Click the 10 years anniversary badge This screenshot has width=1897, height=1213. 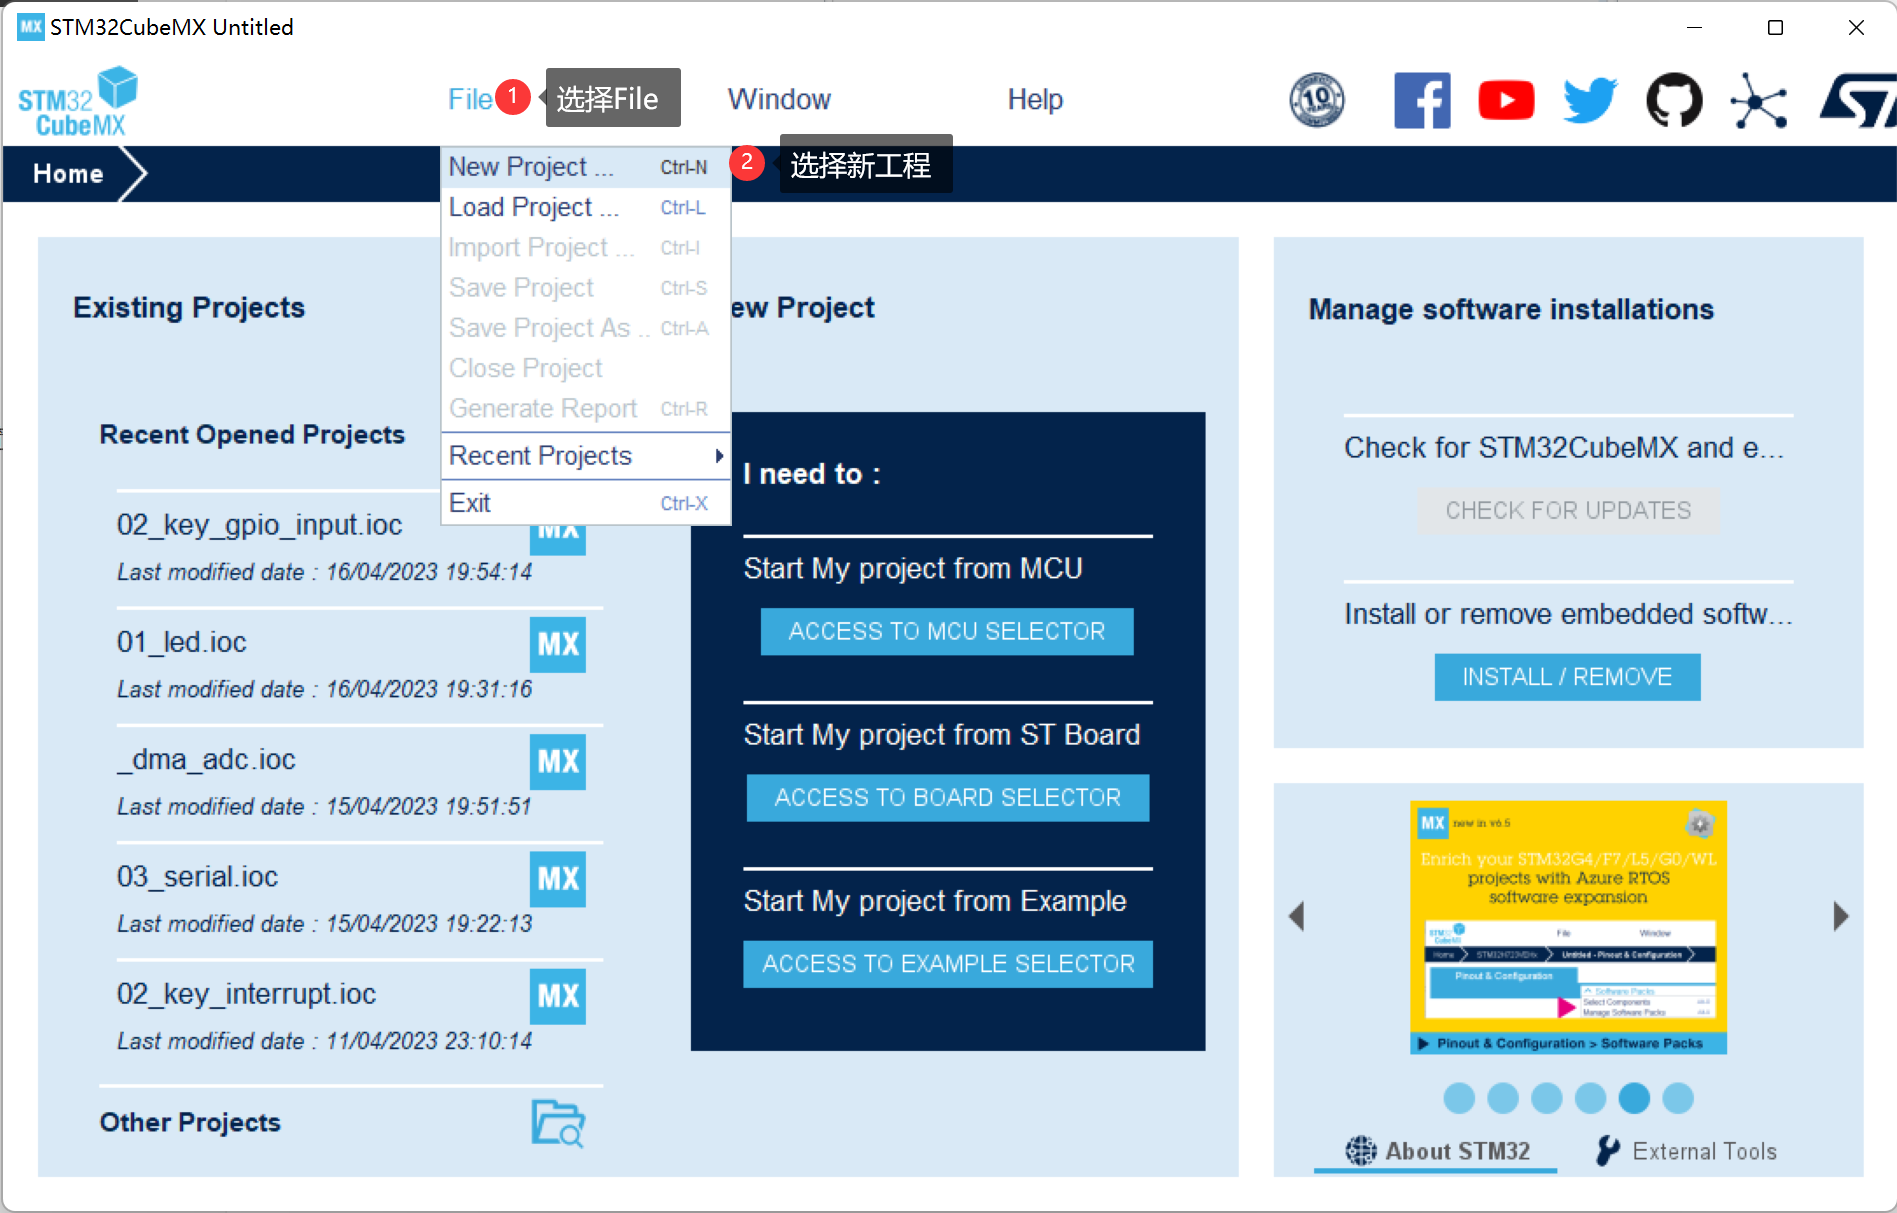[1316, 100]
